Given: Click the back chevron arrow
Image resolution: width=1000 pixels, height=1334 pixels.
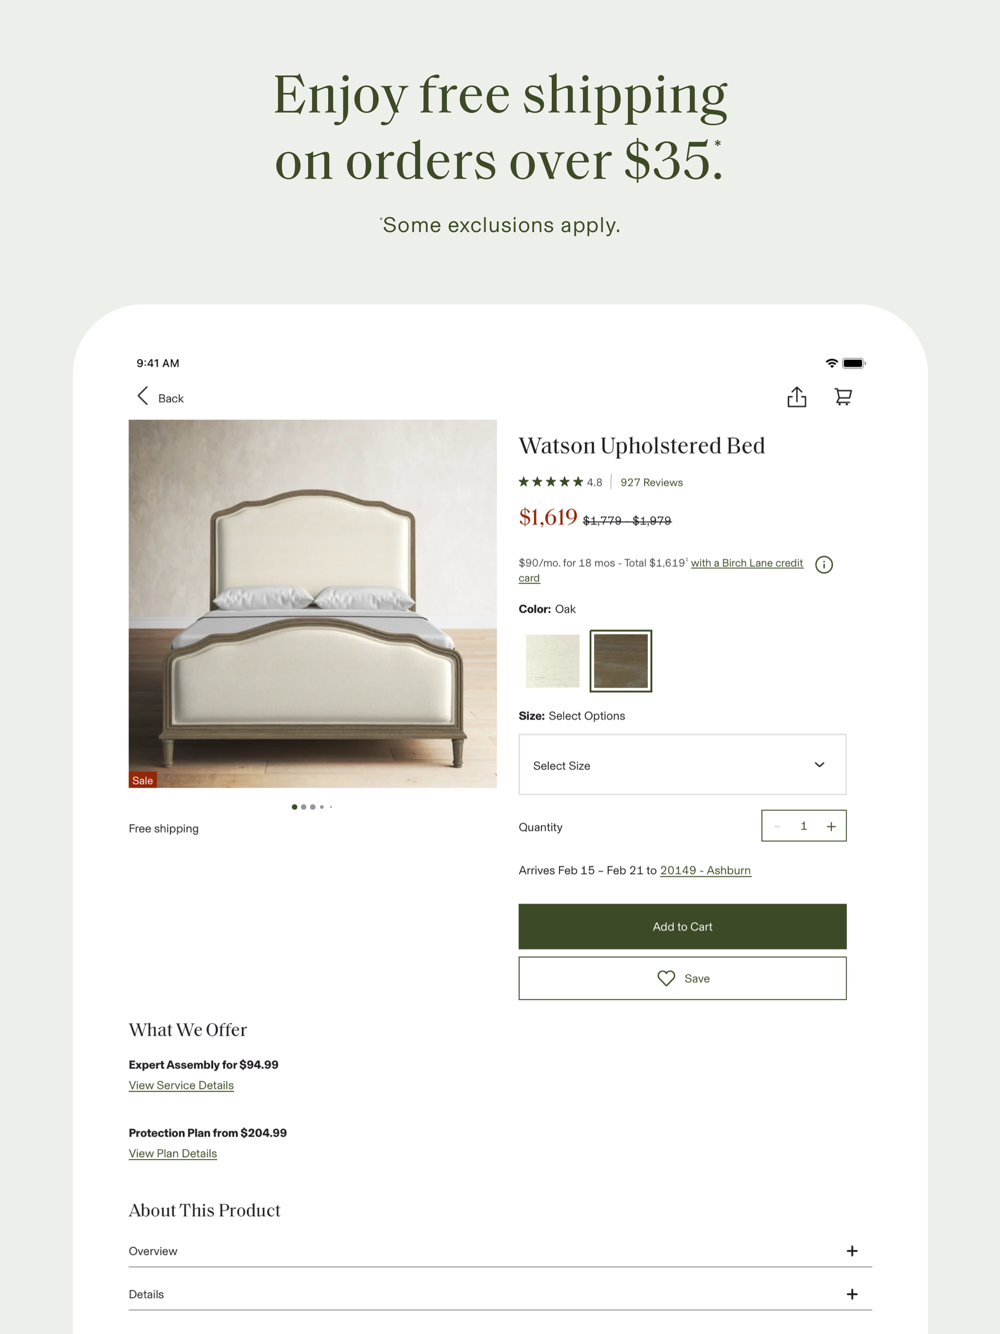Looking at the screenshot, I should (142, 397).
